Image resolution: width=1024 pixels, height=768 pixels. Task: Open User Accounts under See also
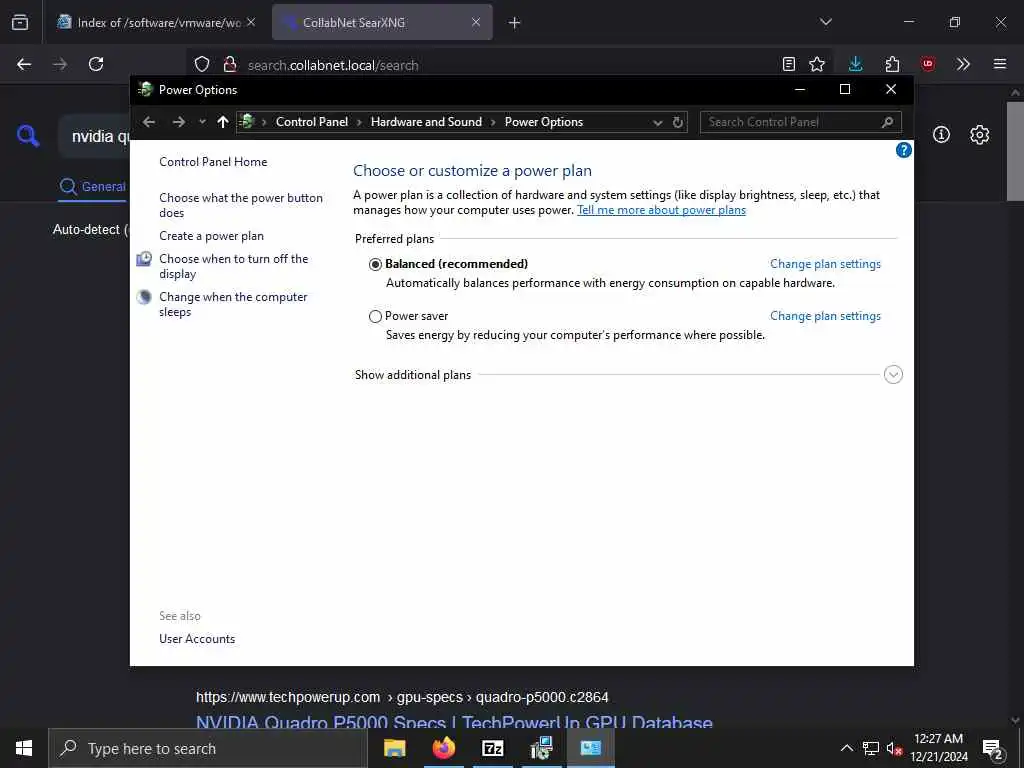tap(197, 639)
